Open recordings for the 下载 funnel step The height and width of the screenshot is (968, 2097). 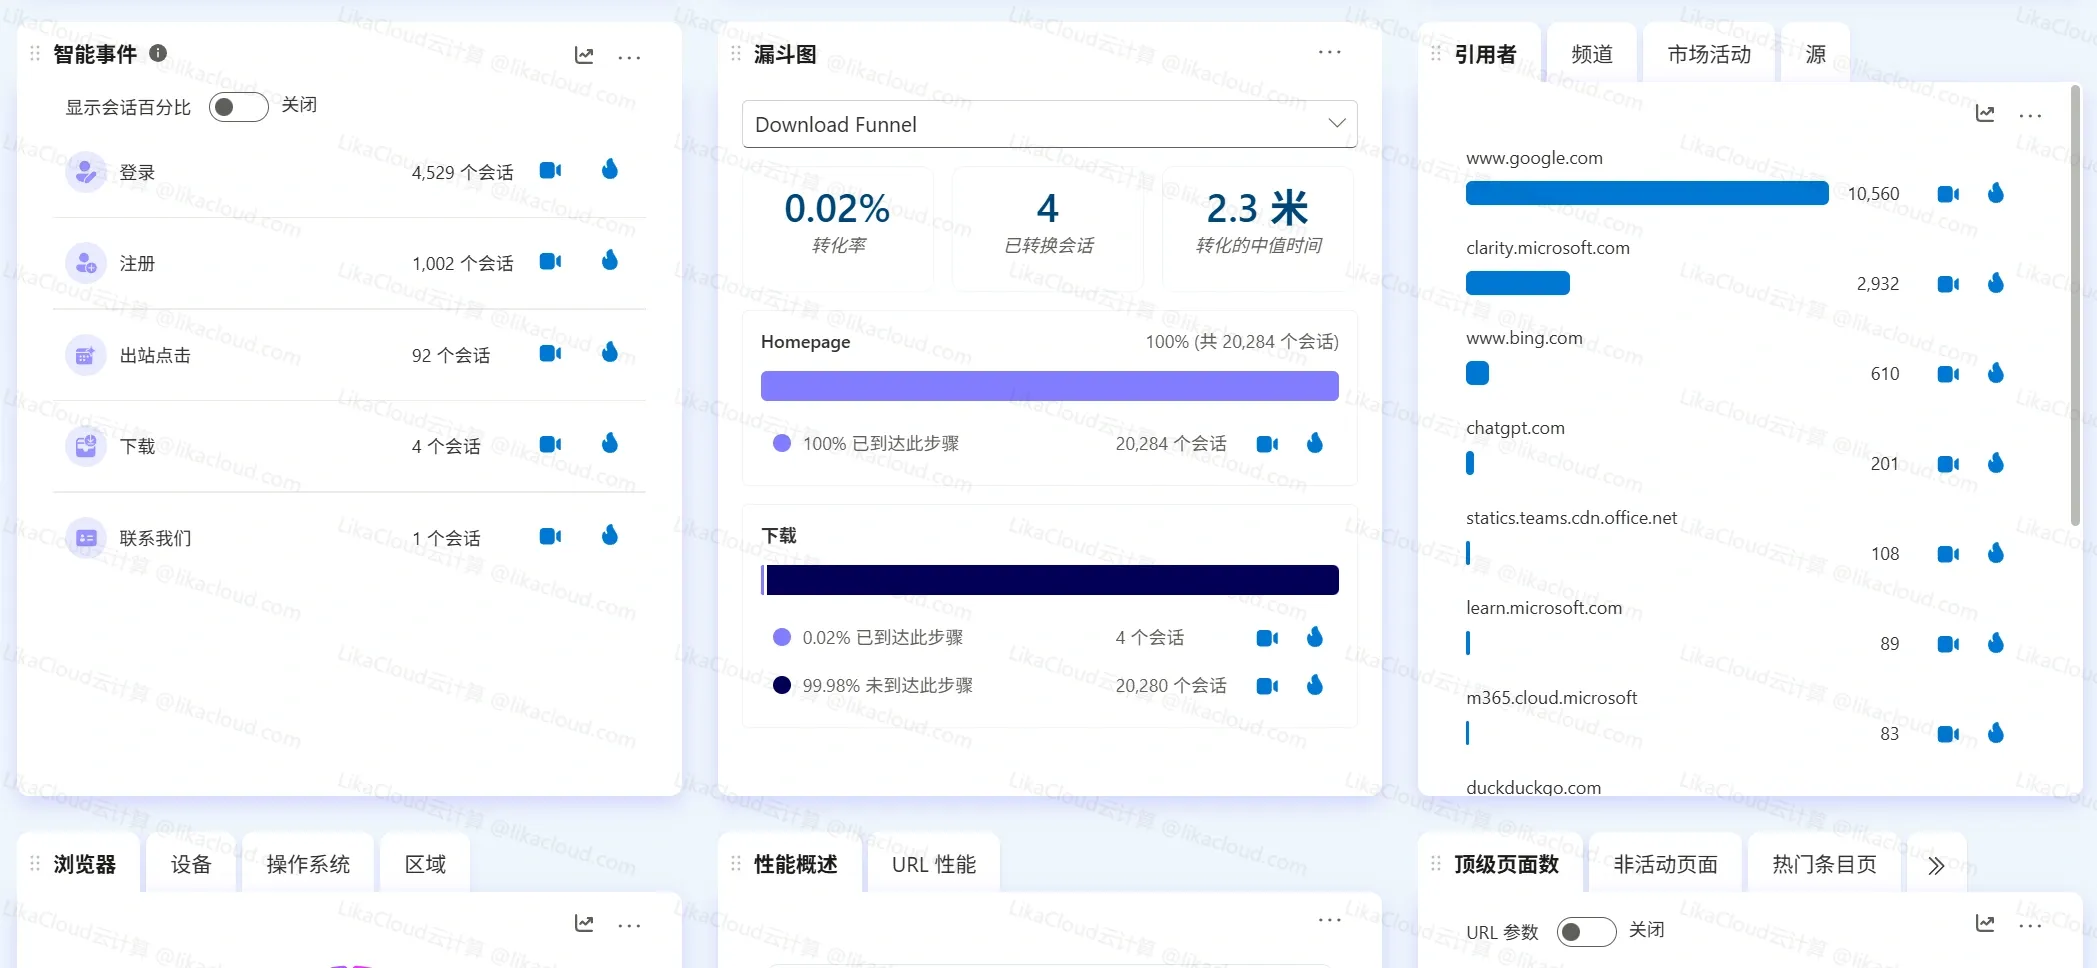1267,637
